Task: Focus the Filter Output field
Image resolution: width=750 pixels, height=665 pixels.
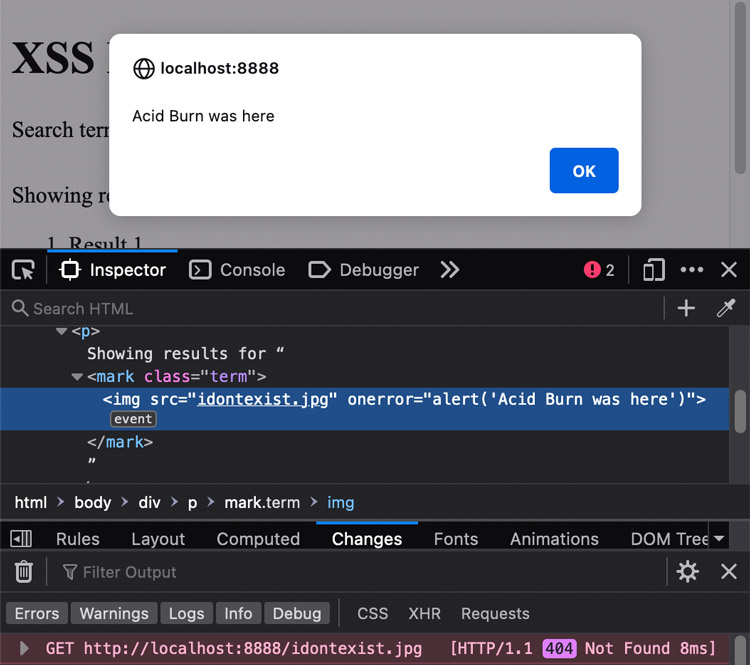Action: coord(357,572)
